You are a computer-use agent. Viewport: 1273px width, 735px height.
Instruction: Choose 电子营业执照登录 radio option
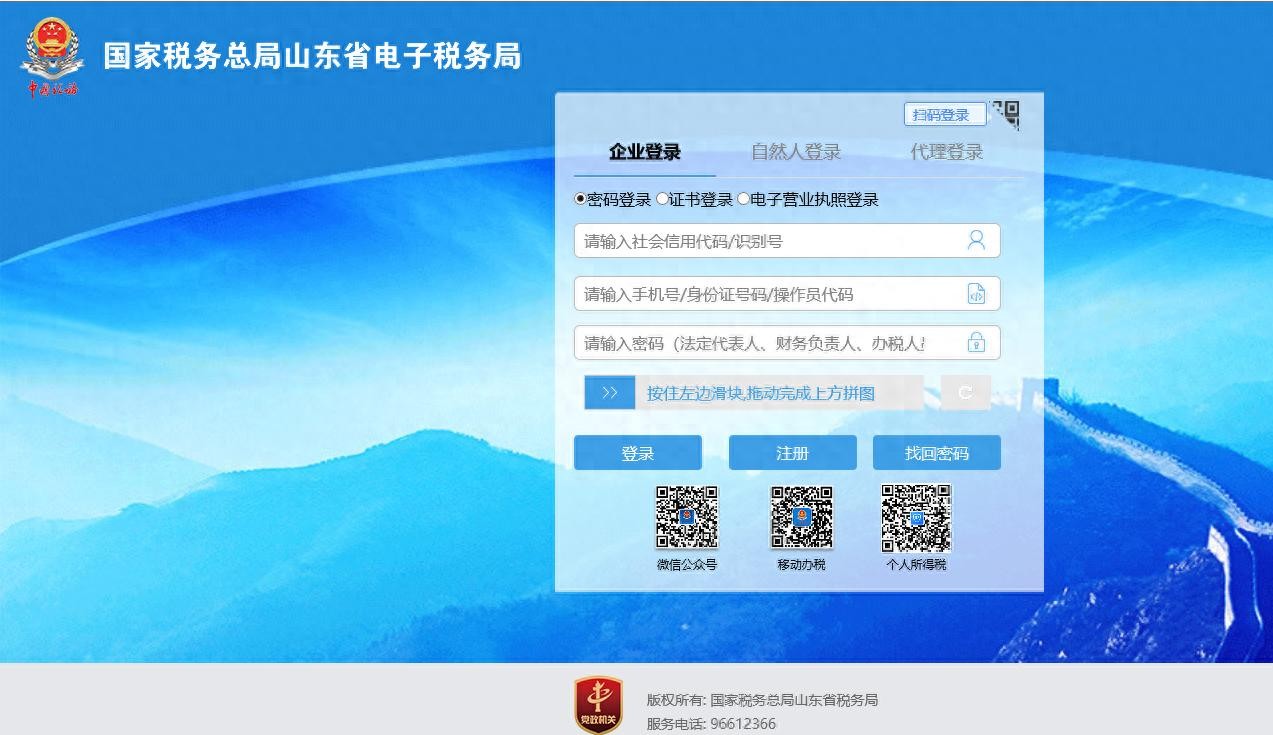point(743,199)
